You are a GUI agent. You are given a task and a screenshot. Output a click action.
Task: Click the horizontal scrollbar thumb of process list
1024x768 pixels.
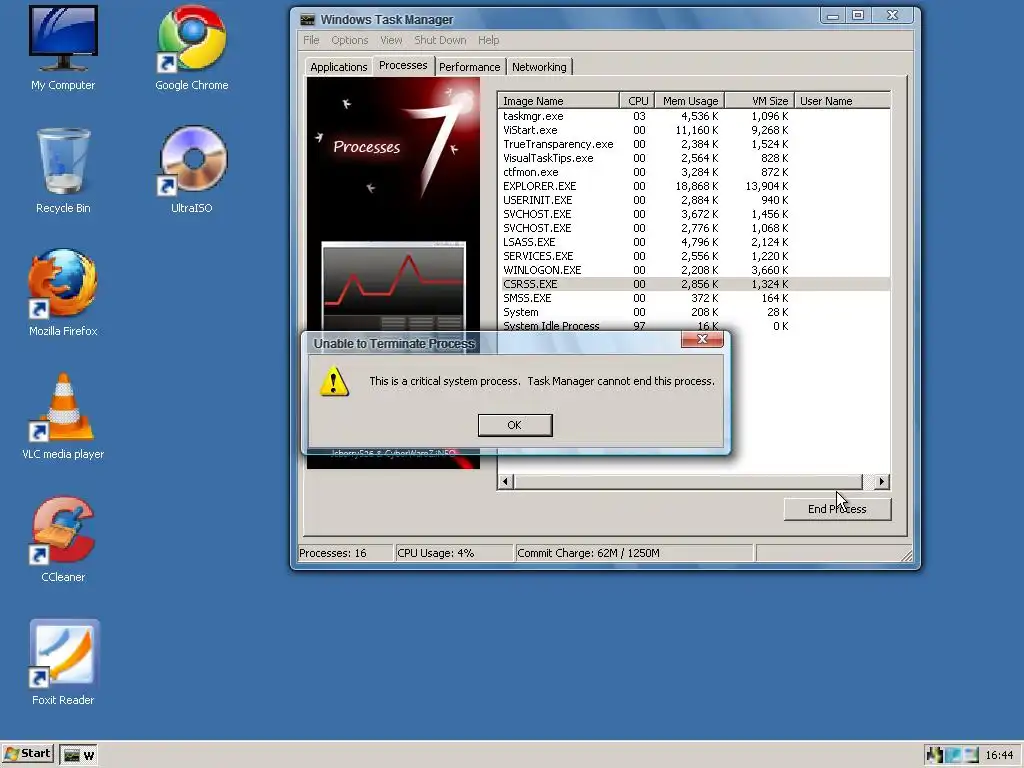(x=688, y=482)
